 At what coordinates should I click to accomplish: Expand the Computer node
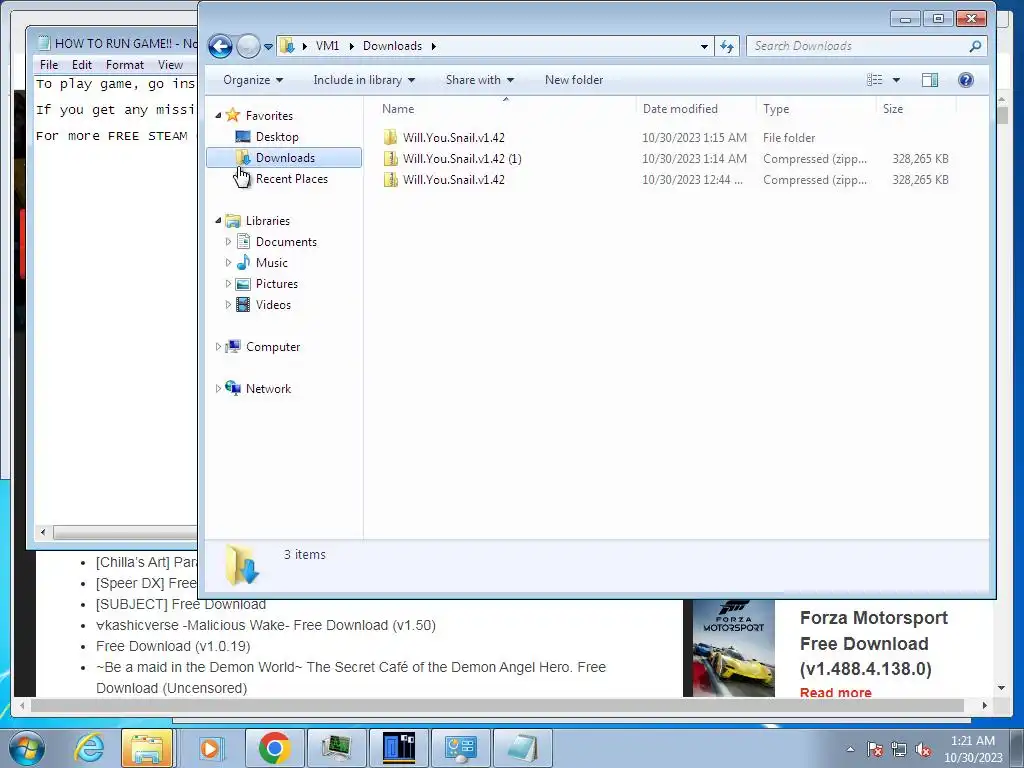coord(218,347)
